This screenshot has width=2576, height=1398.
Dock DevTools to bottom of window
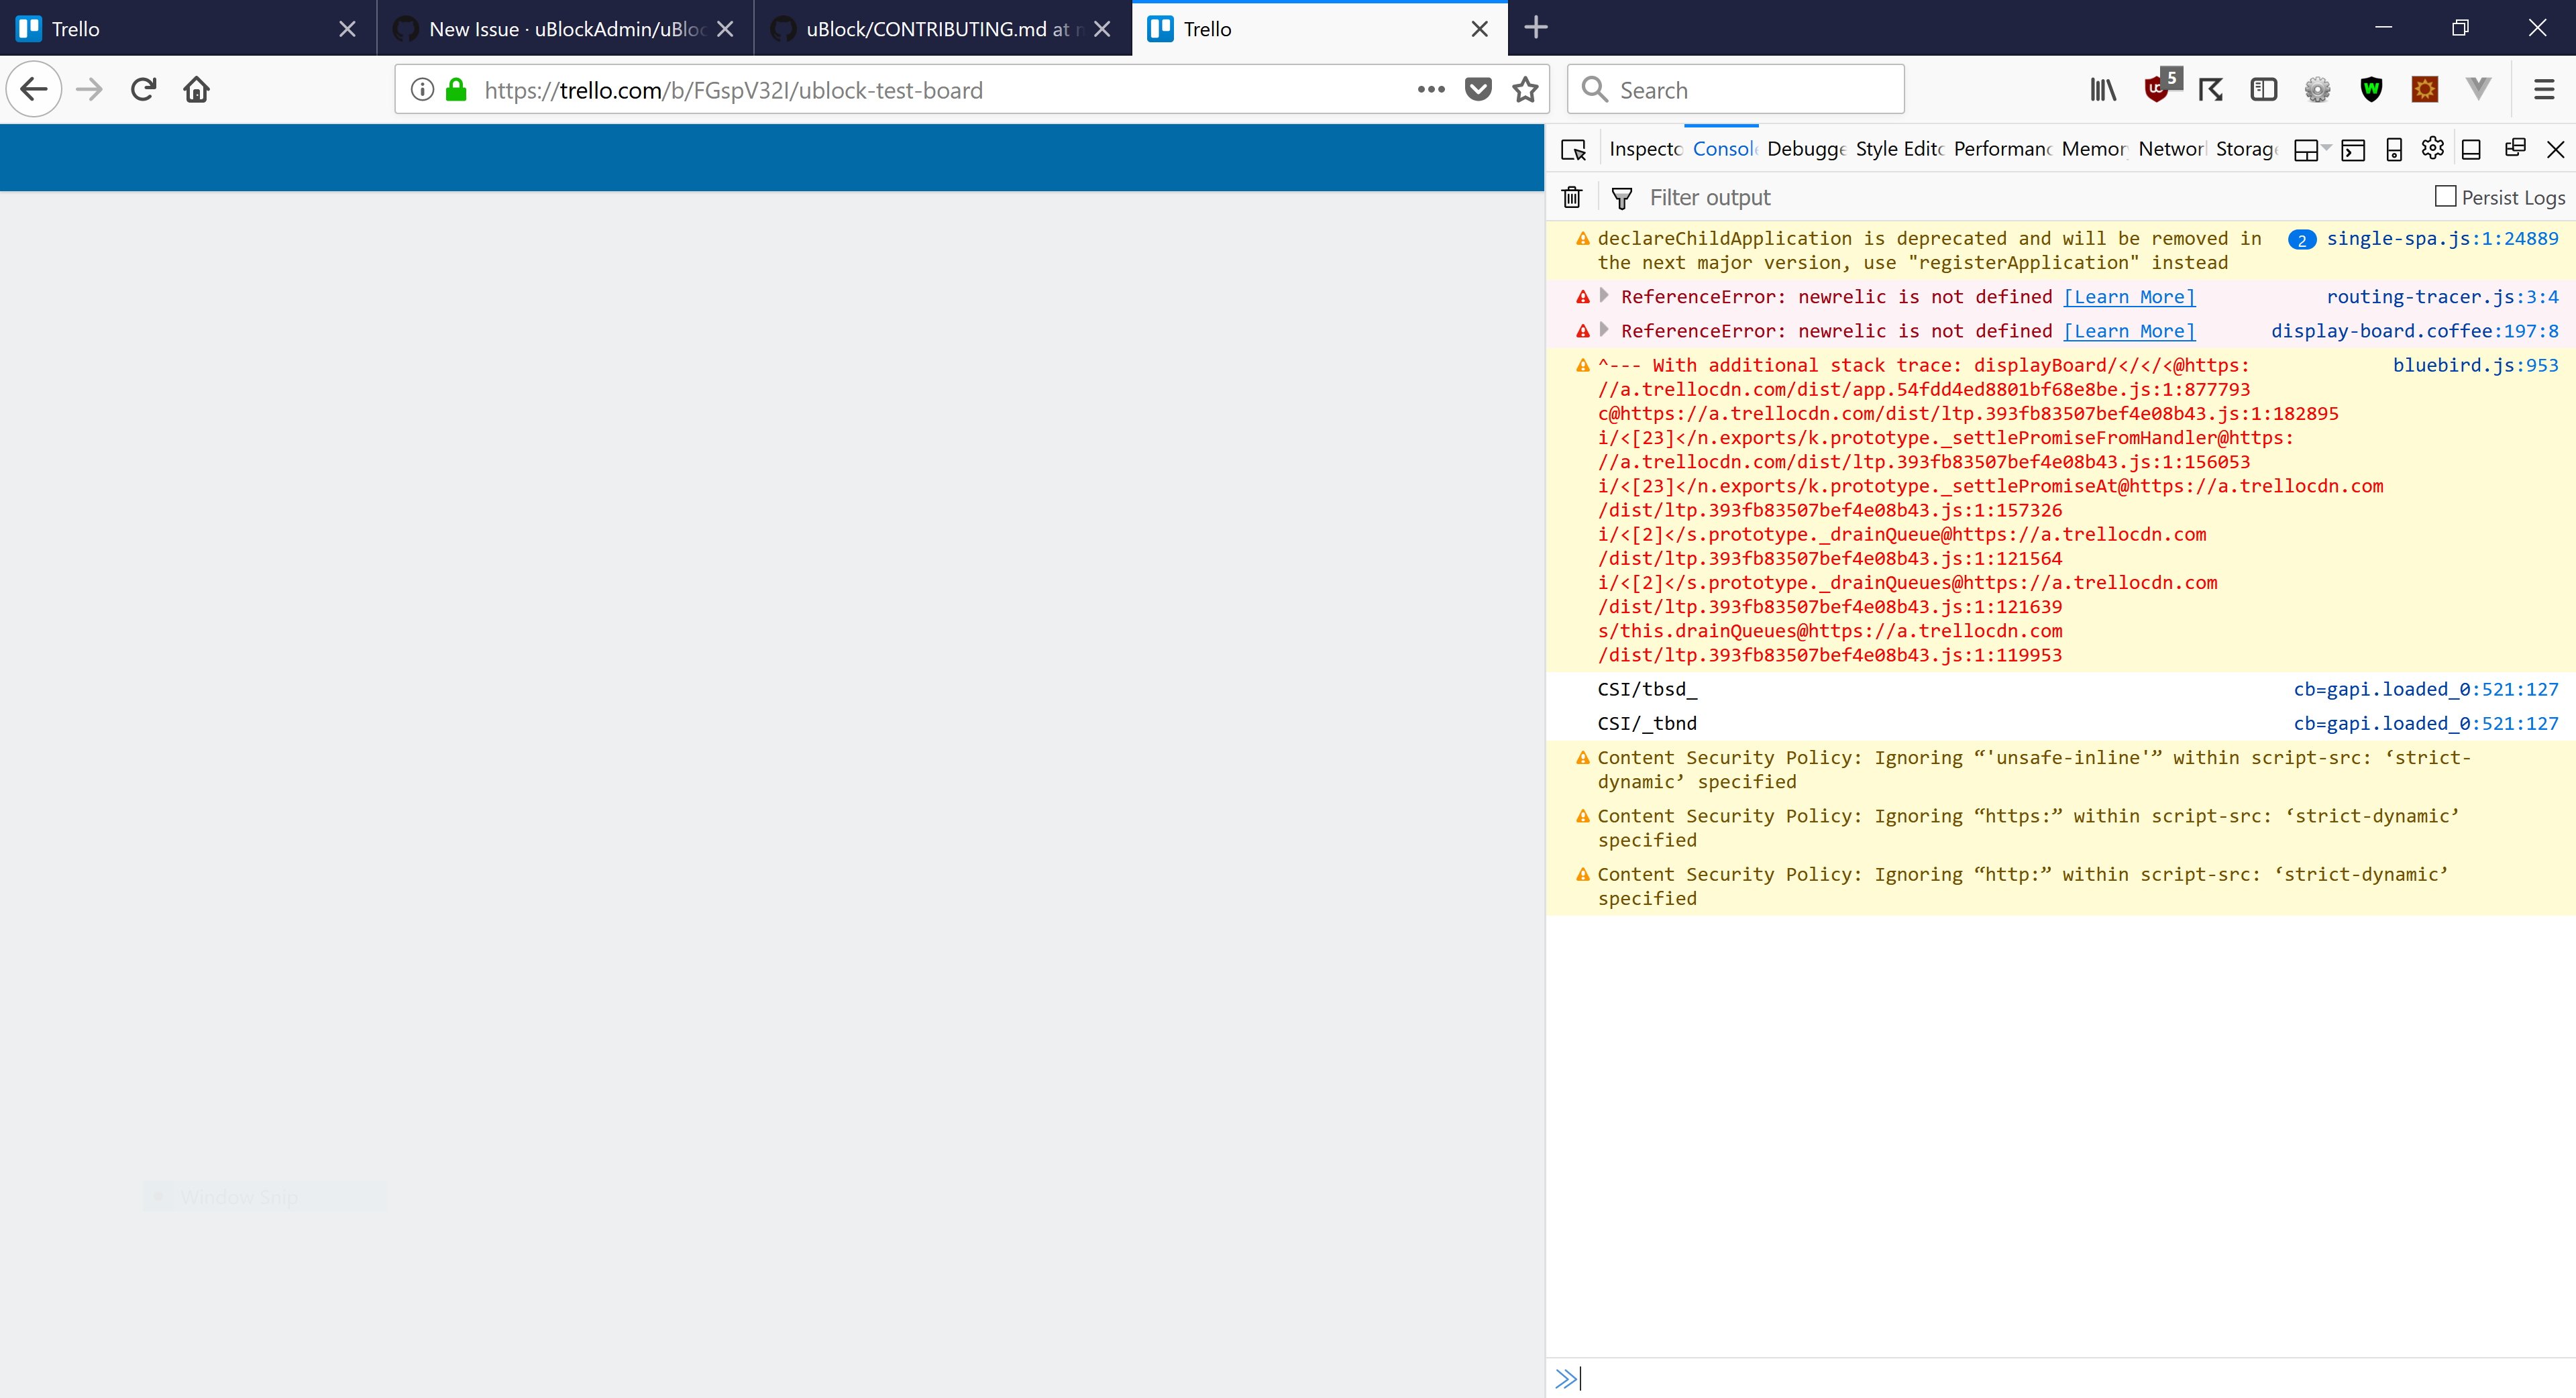tap(2471, 149)
